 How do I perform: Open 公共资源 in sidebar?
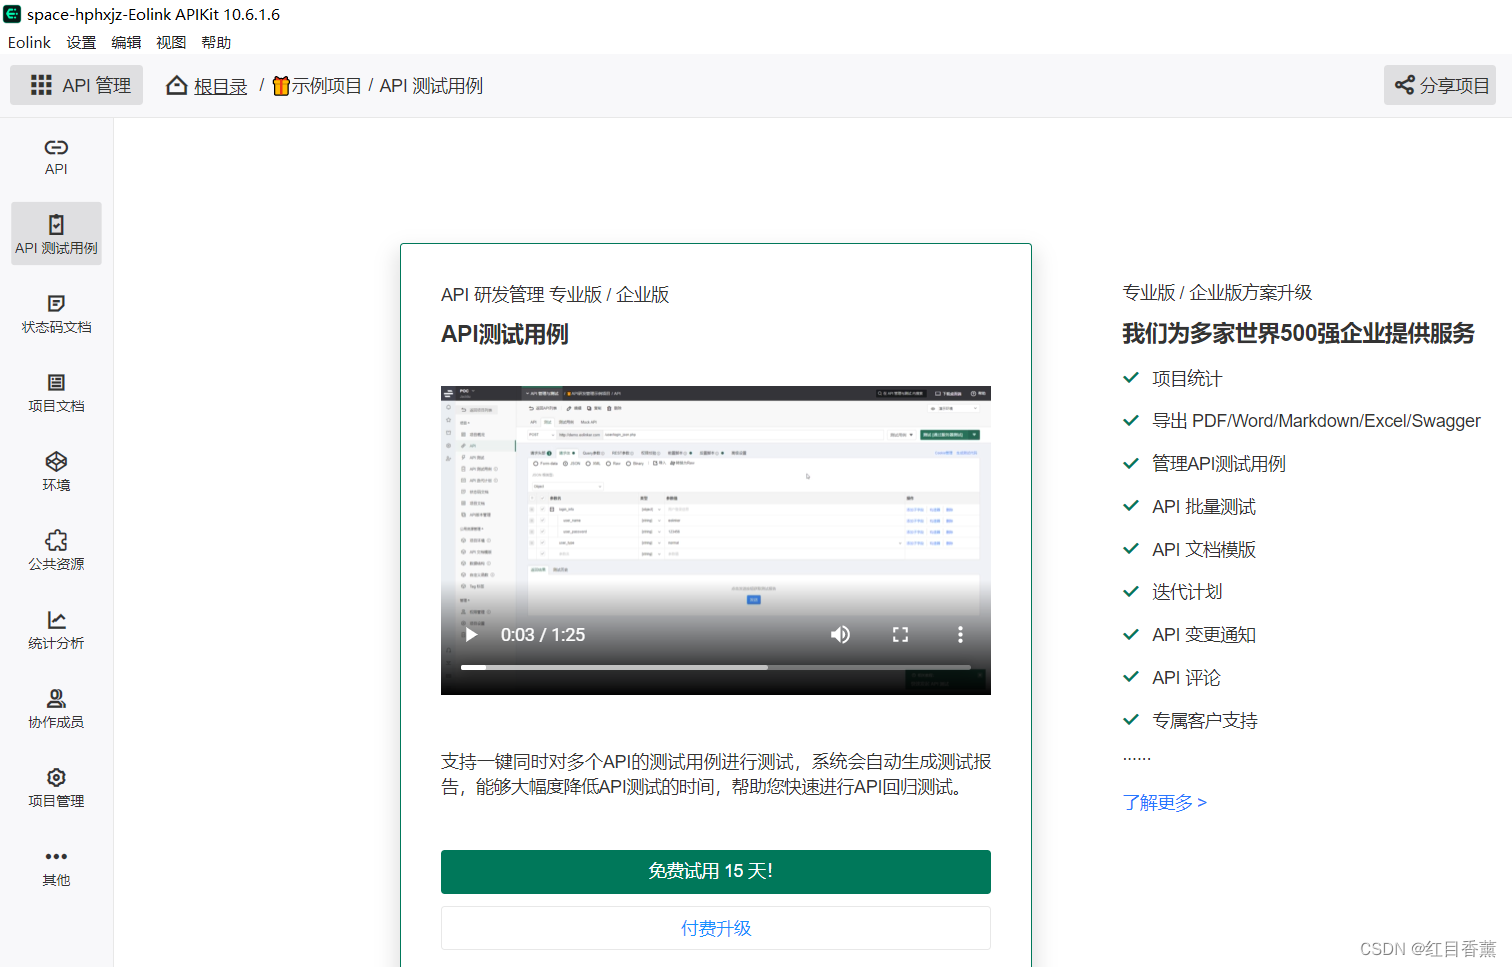(x=56, y=551)
